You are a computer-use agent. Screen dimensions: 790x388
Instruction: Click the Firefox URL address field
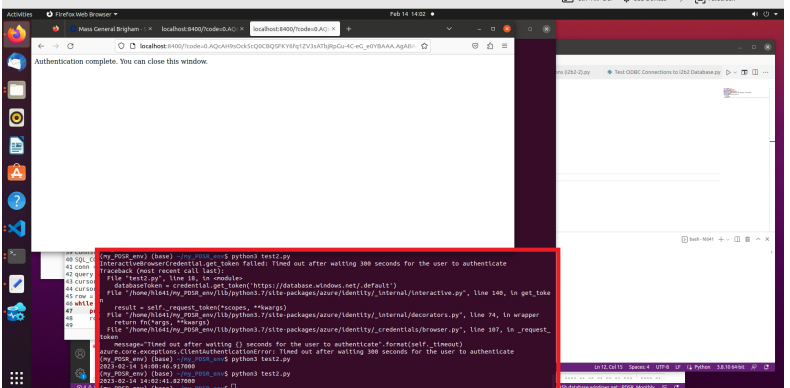pyautogui.click(x=272, y=46)
